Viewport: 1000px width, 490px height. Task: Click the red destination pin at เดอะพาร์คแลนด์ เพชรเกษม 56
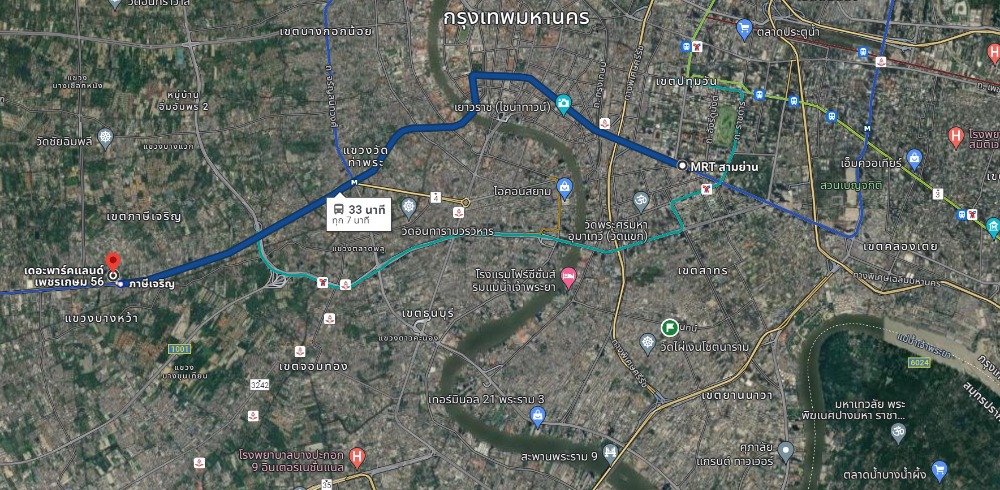pos(113,262)
